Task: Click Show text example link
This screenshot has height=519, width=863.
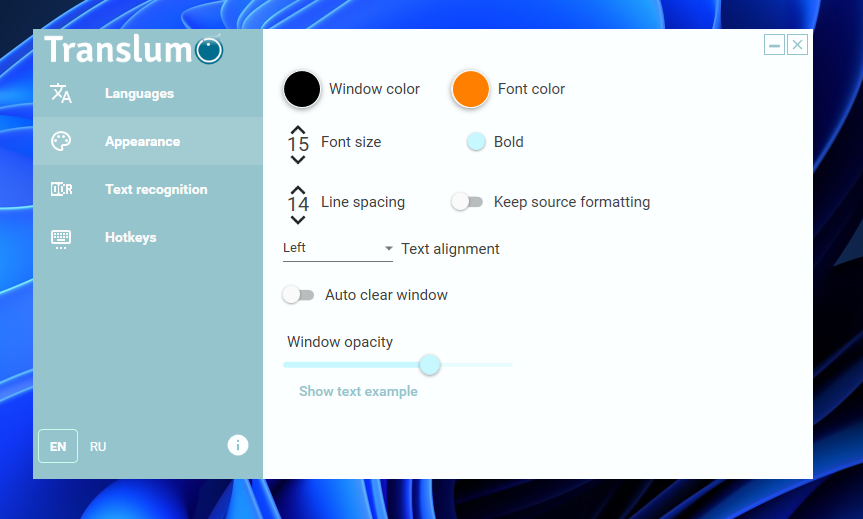Action: (358, 391)
